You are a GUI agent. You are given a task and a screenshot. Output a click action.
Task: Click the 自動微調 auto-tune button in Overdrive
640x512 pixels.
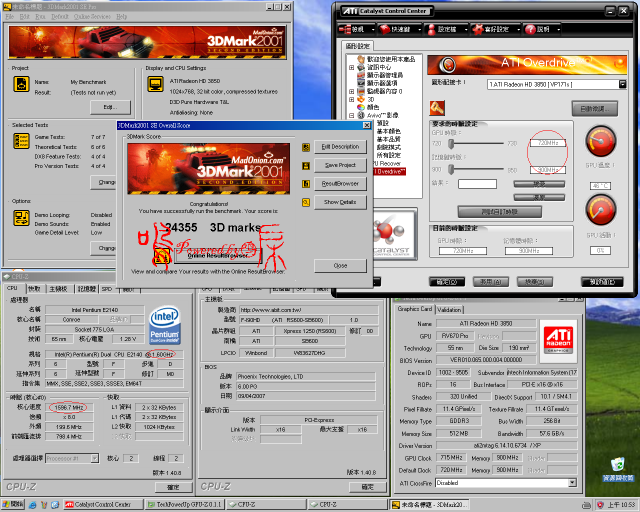coord(595,109)
